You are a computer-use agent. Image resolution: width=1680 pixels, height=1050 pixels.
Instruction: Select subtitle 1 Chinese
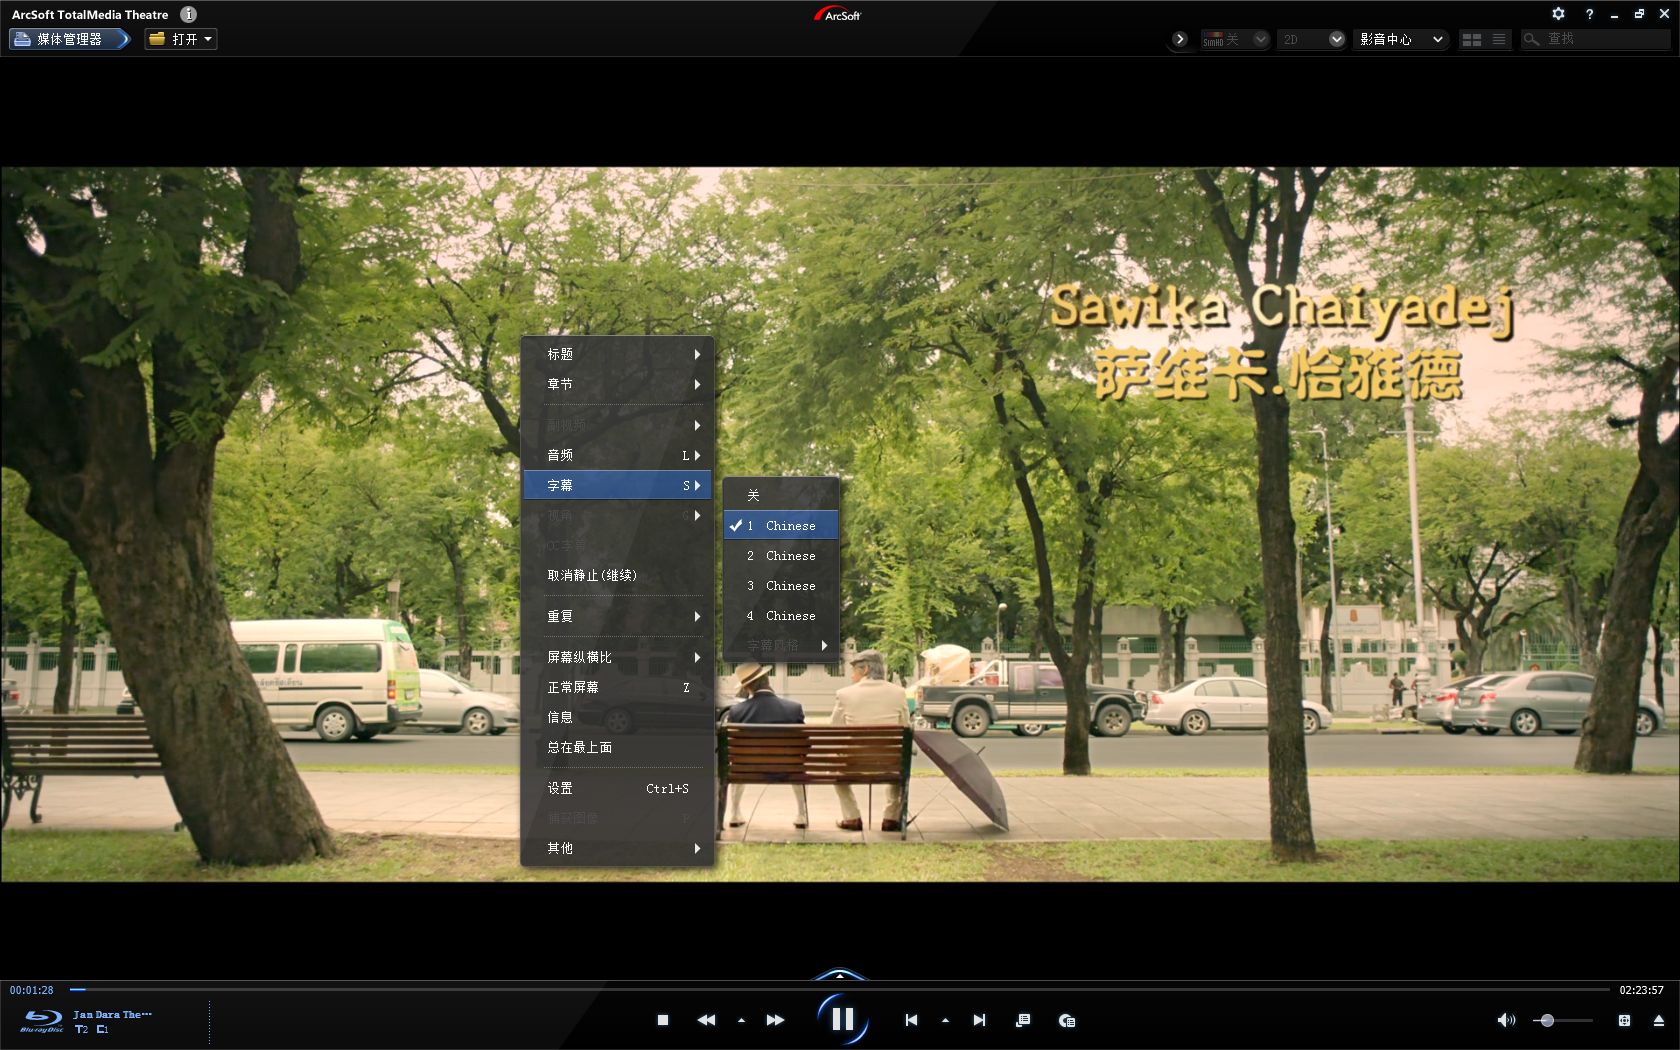click(x=781, y=525)
